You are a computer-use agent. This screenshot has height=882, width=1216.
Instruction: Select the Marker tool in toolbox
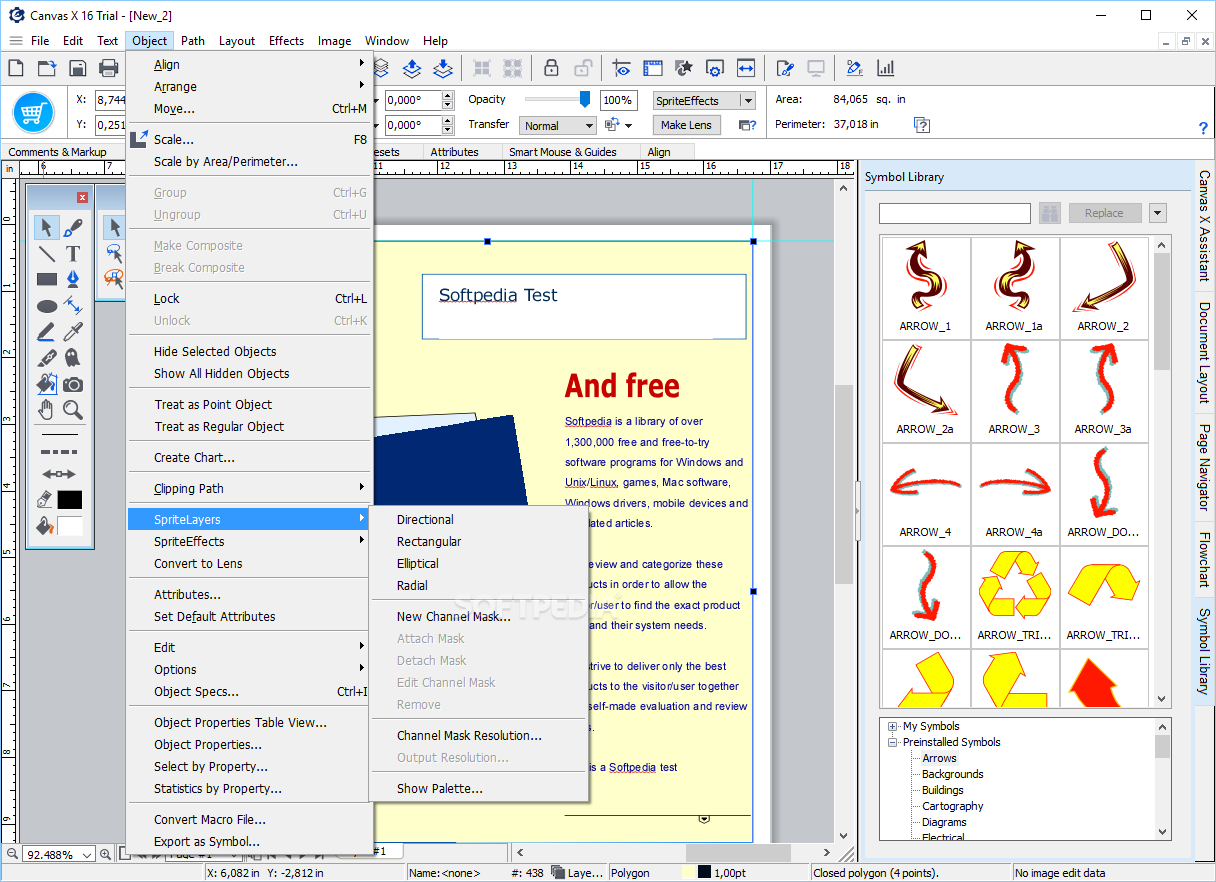46,331
